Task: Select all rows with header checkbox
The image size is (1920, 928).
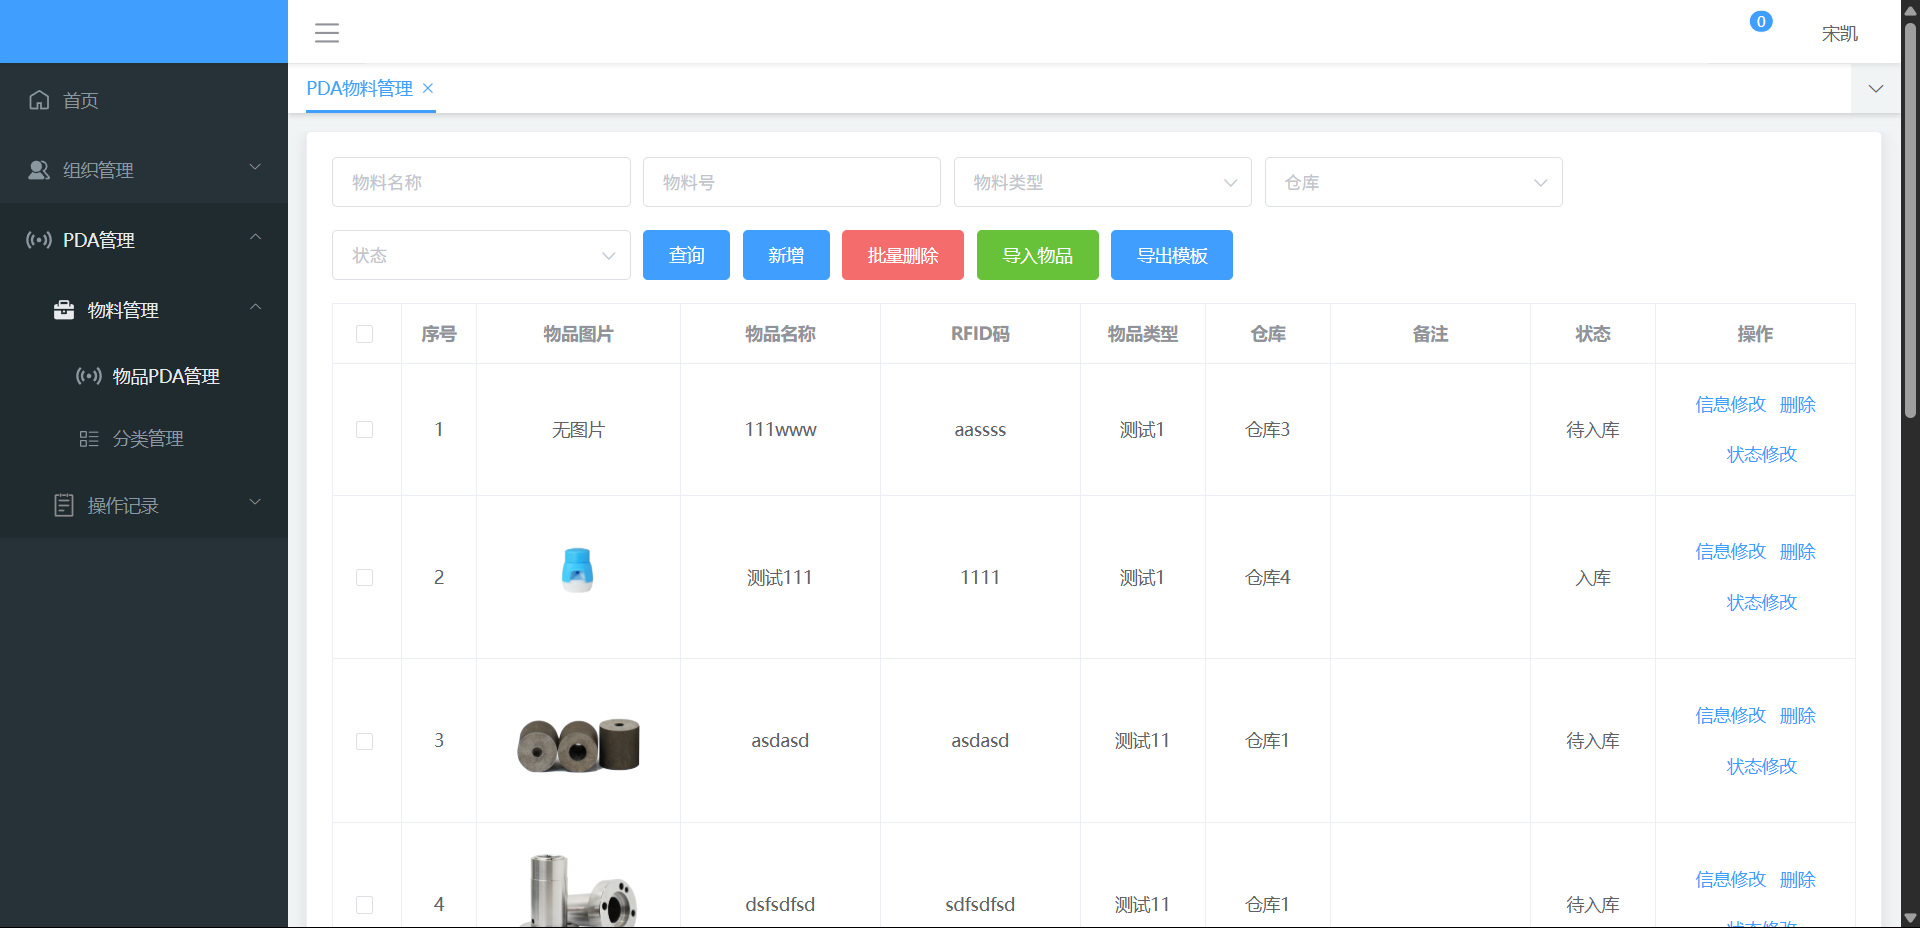Action: [365, 334]
